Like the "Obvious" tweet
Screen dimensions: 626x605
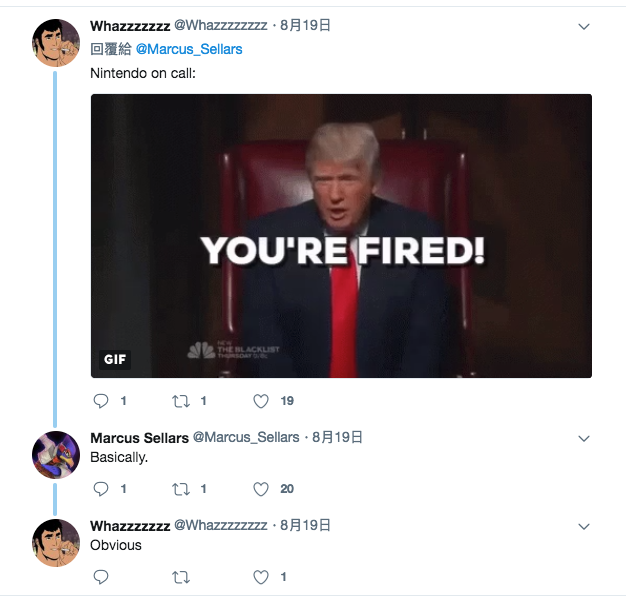click(261, 577)
